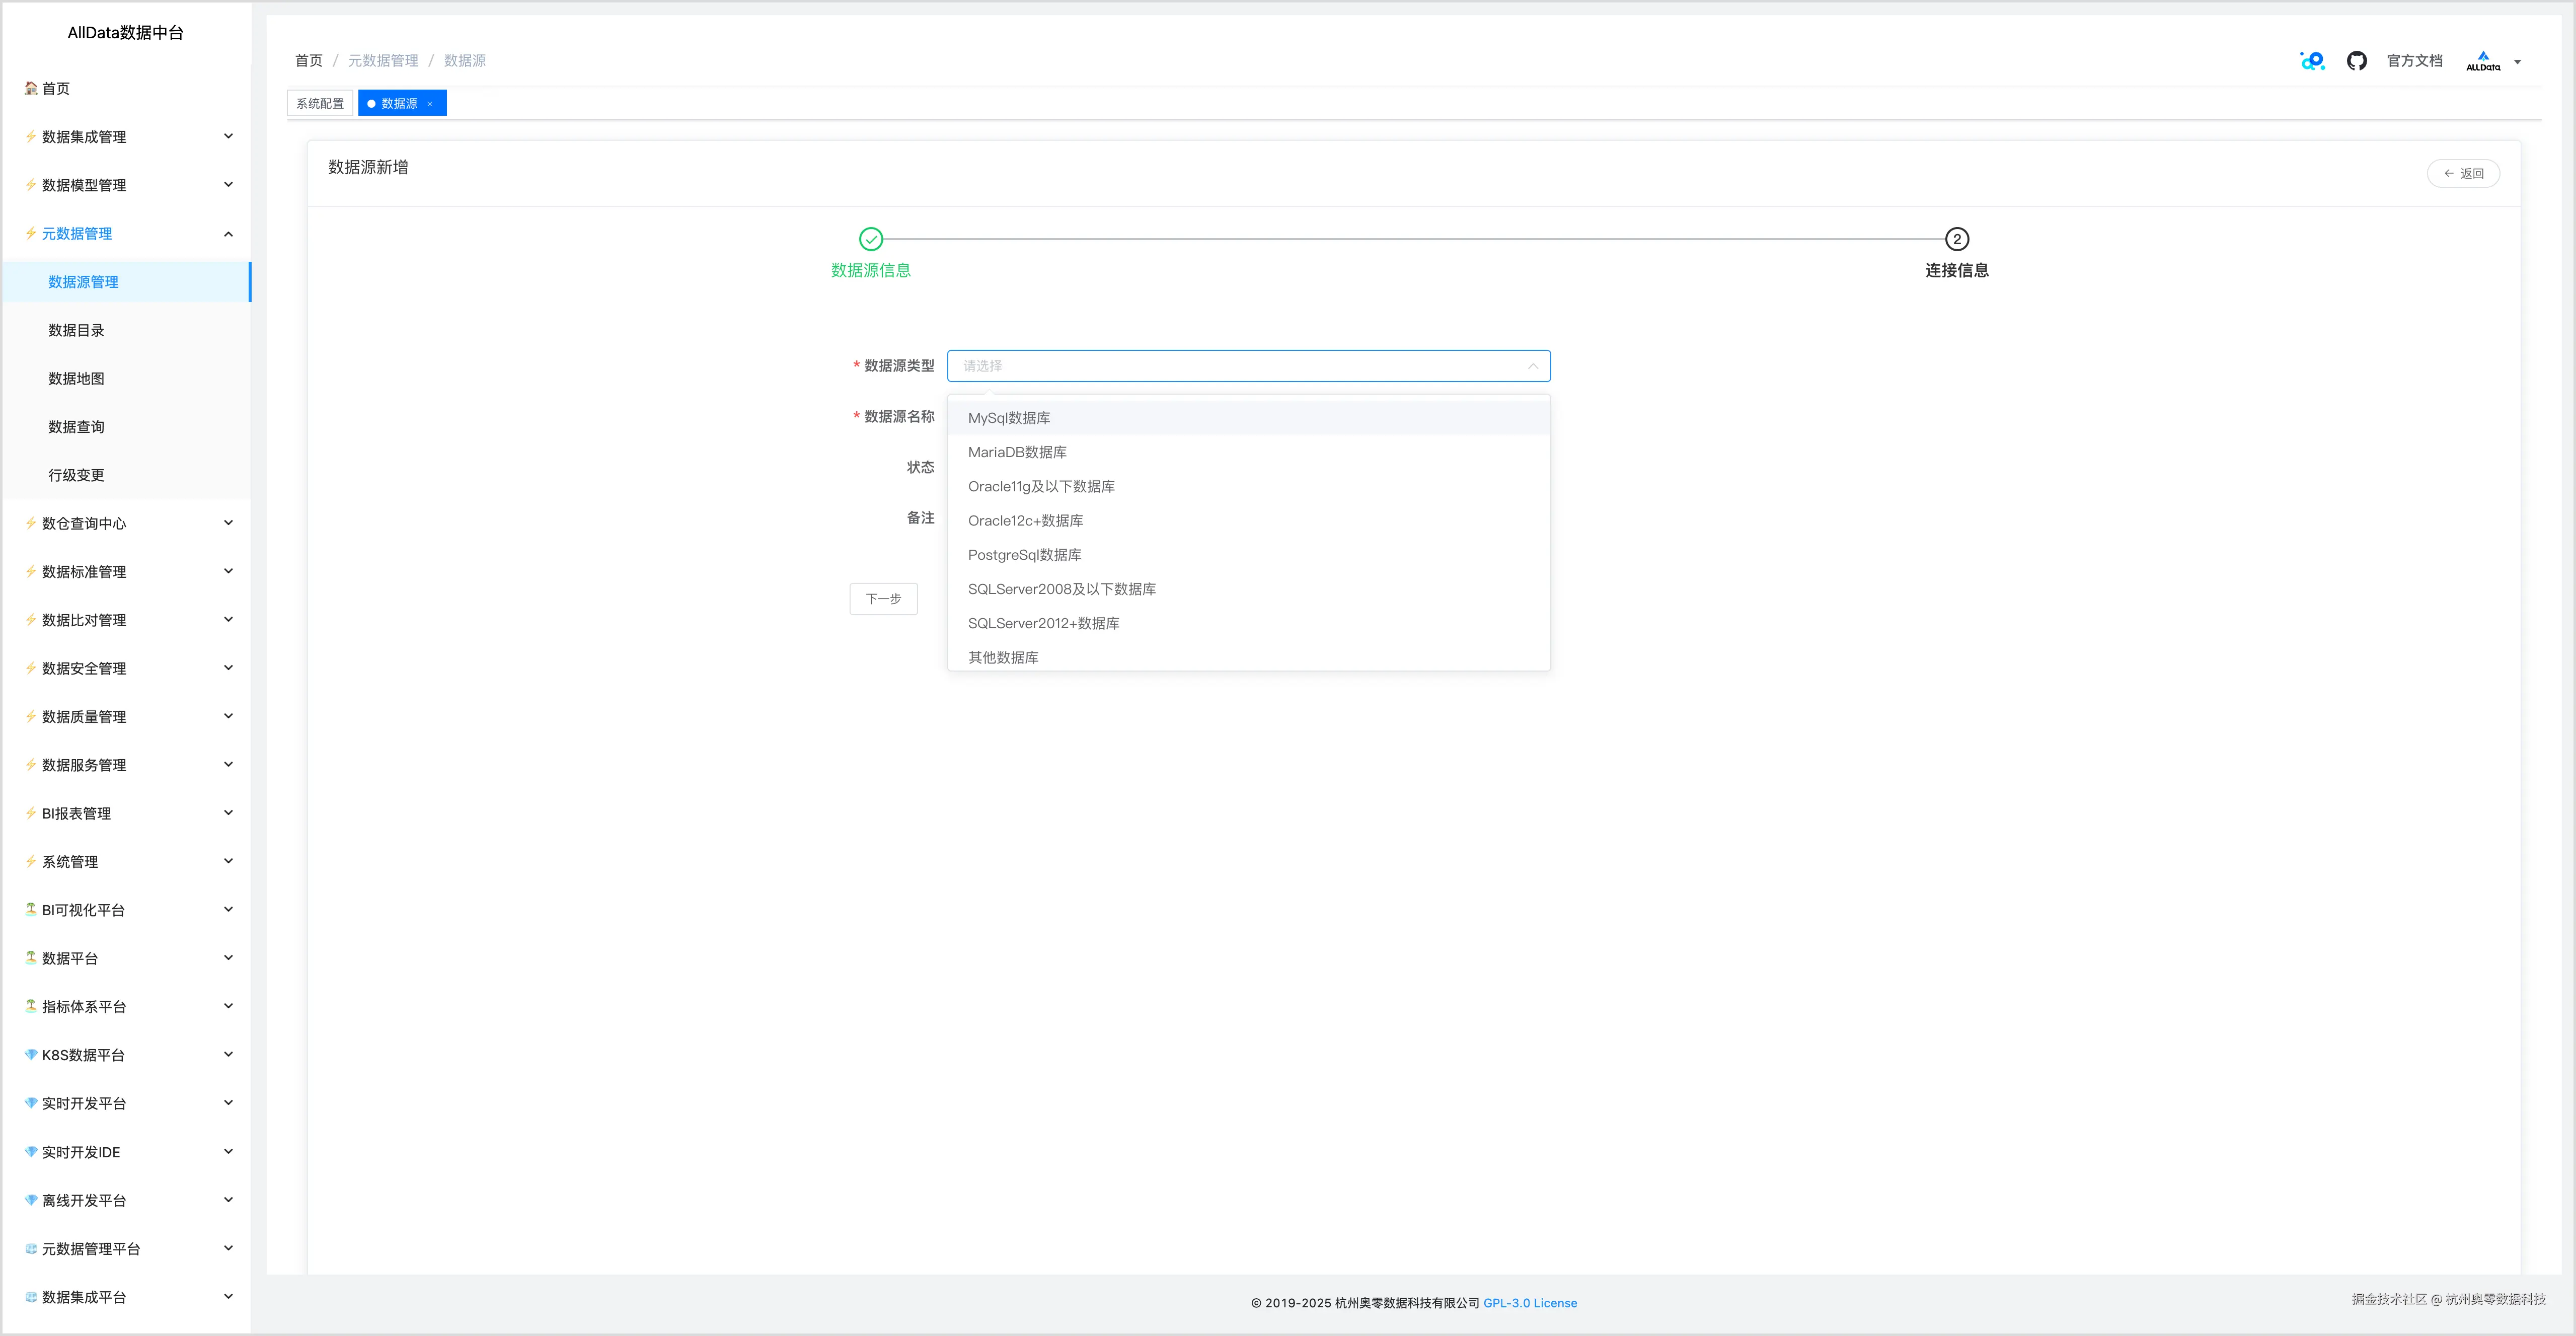The height and width of the screenshot is (1336, 2576).
Task: Switch to the 系统配置 tab
Action: click(319, 104)
